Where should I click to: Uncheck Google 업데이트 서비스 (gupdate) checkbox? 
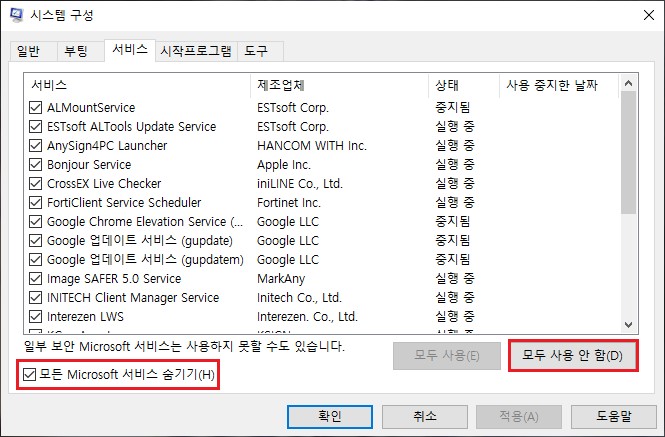(x=35, y=241)
